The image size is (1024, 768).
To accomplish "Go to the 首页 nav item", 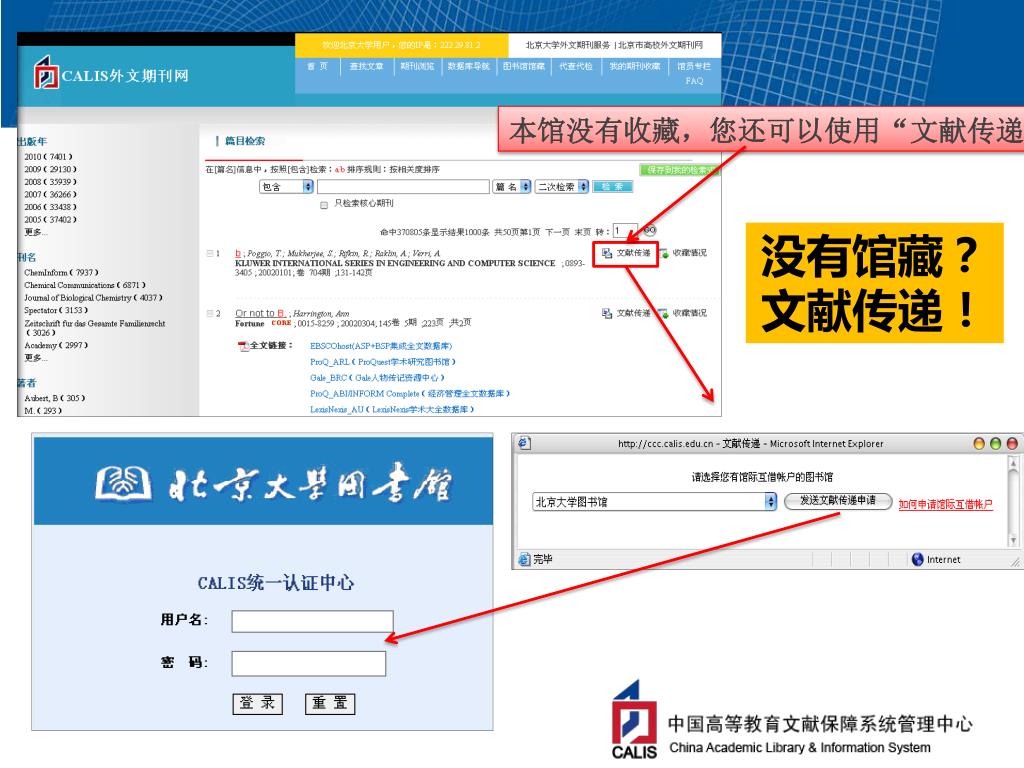I will [x=317, y=66].
